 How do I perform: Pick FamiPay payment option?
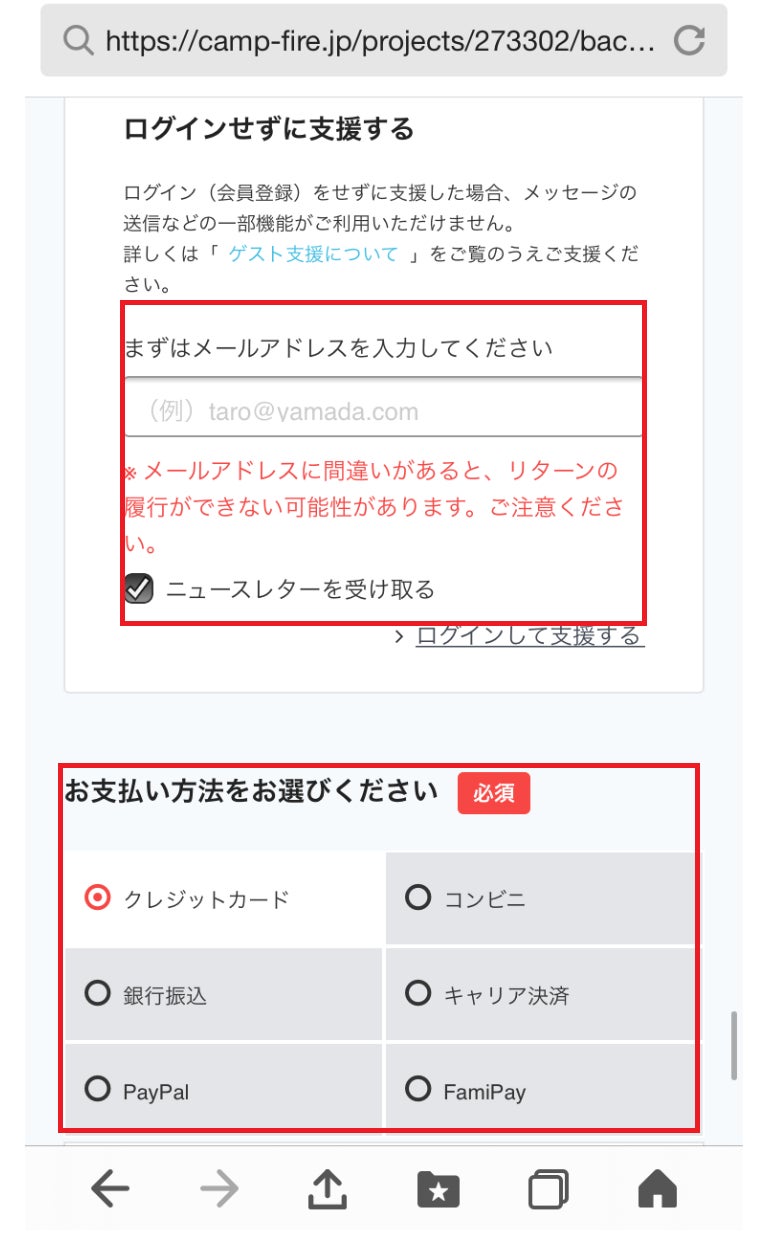coord(418,1089)
